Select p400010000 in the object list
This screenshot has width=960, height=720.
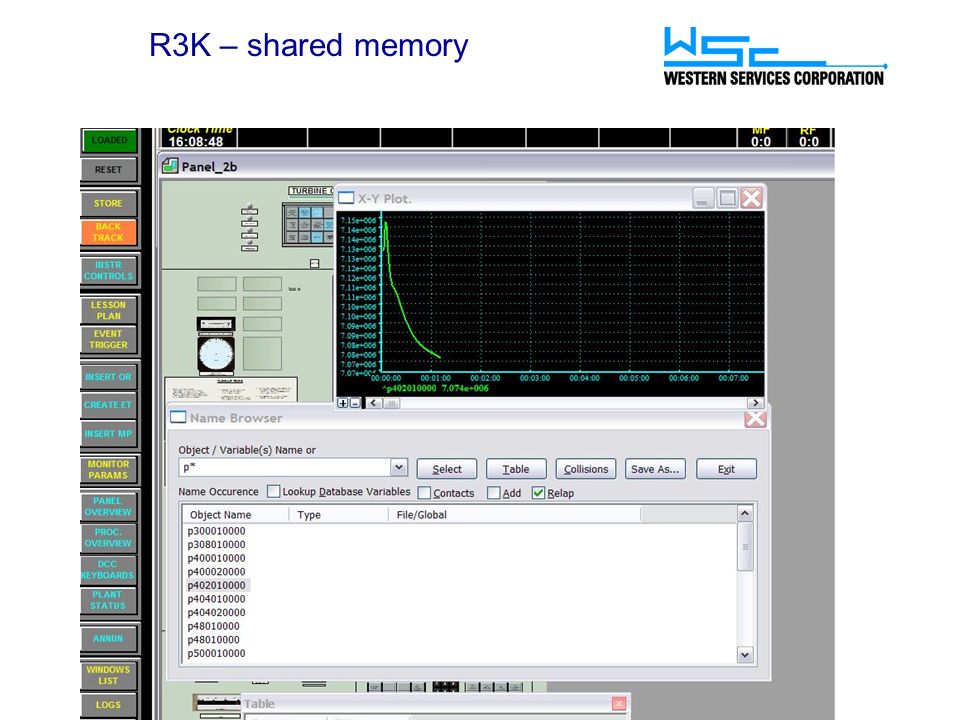216,558
